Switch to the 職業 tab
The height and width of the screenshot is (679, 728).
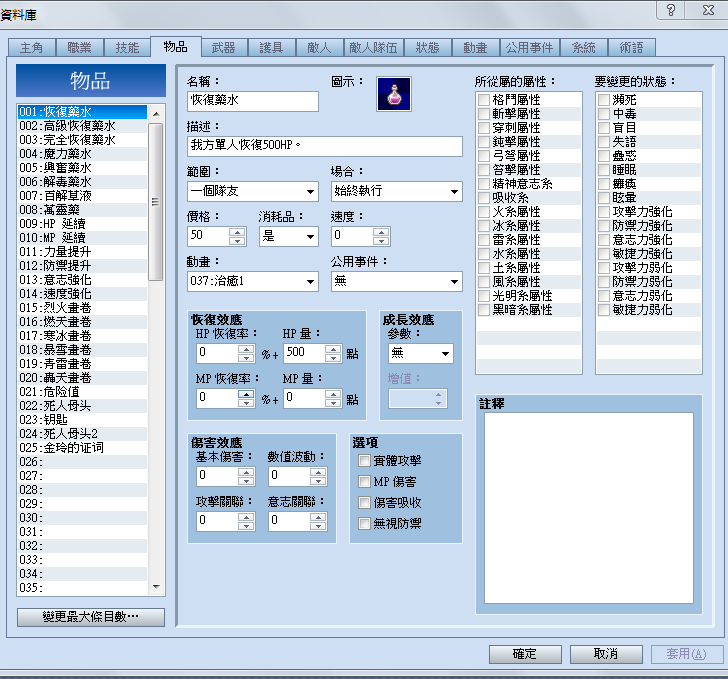click(79, 48)
